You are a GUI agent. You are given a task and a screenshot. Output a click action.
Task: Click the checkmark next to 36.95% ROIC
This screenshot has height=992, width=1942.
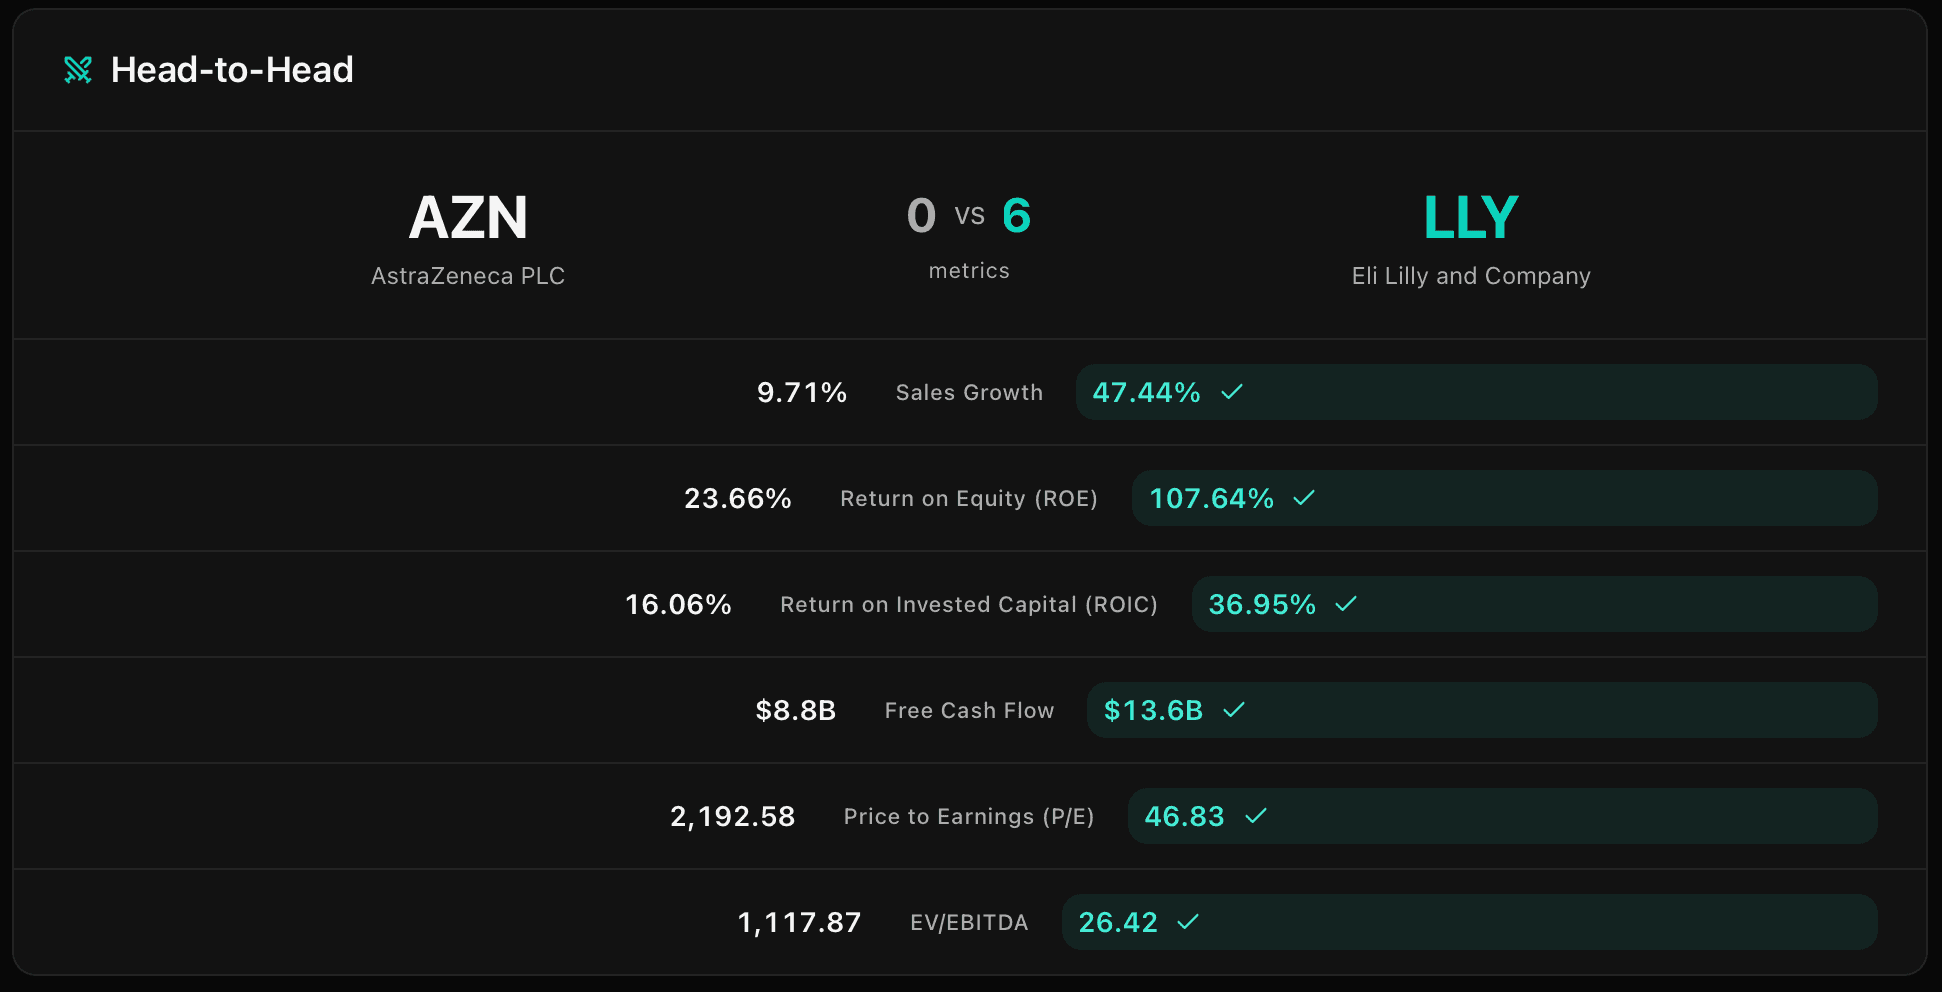(1346, 604)
